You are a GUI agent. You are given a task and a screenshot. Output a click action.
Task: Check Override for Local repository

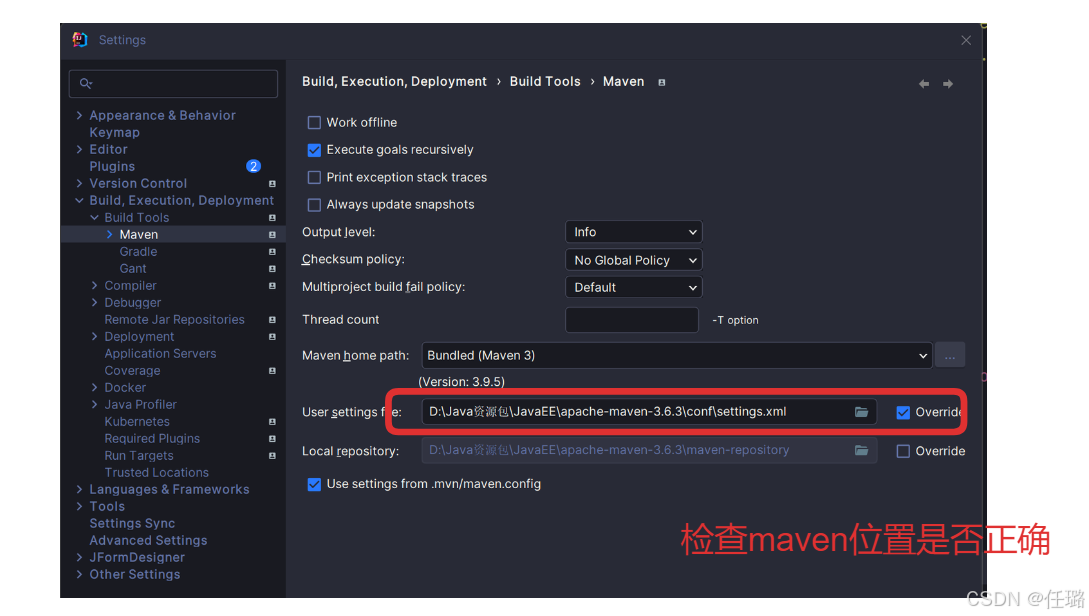click(x=903, y=451)
